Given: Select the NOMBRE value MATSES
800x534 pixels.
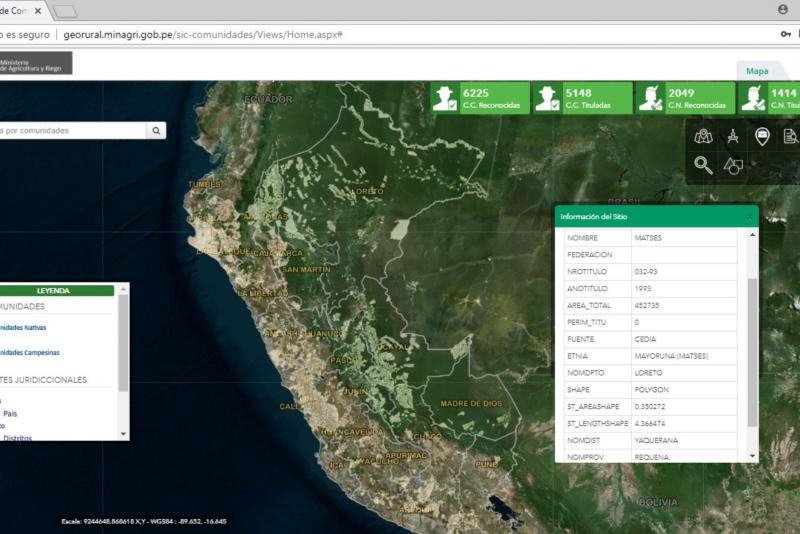Looking at the screenshot, I should point(648,238).
